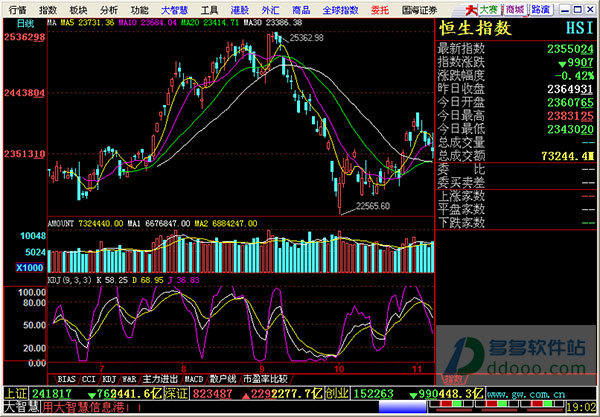Click the 上证 index value 241817
This screenshot has height=417, width=600.
51,393
